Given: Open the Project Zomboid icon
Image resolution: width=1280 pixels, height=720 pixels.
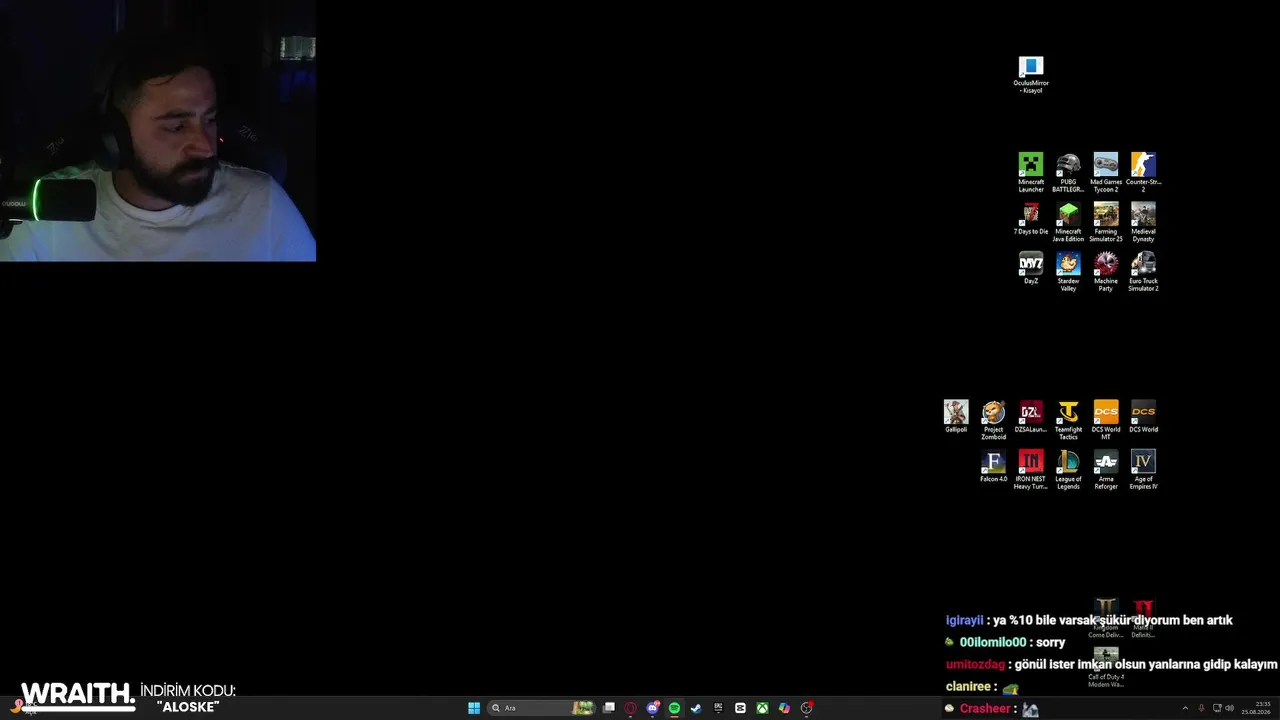Looking at the screenshot, I should click(x=993, y=420).
